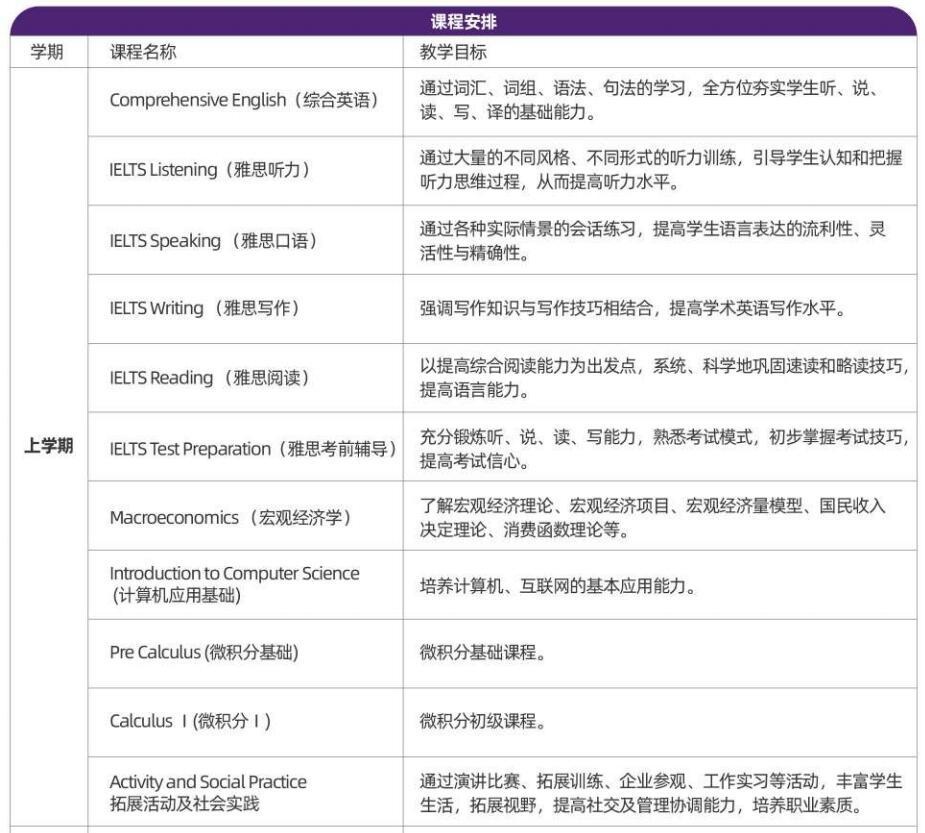925x833 pixels.
Task: Click the Comprehensive English course name
Action: tap(244, 101)
